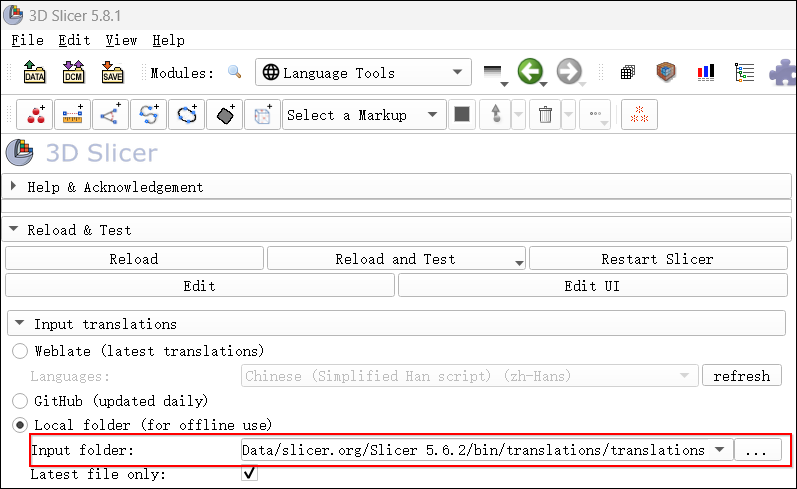The height and width of the screenshot is (489, 797).
Task: Delete markup using trash icon
Action: (545, 115)
